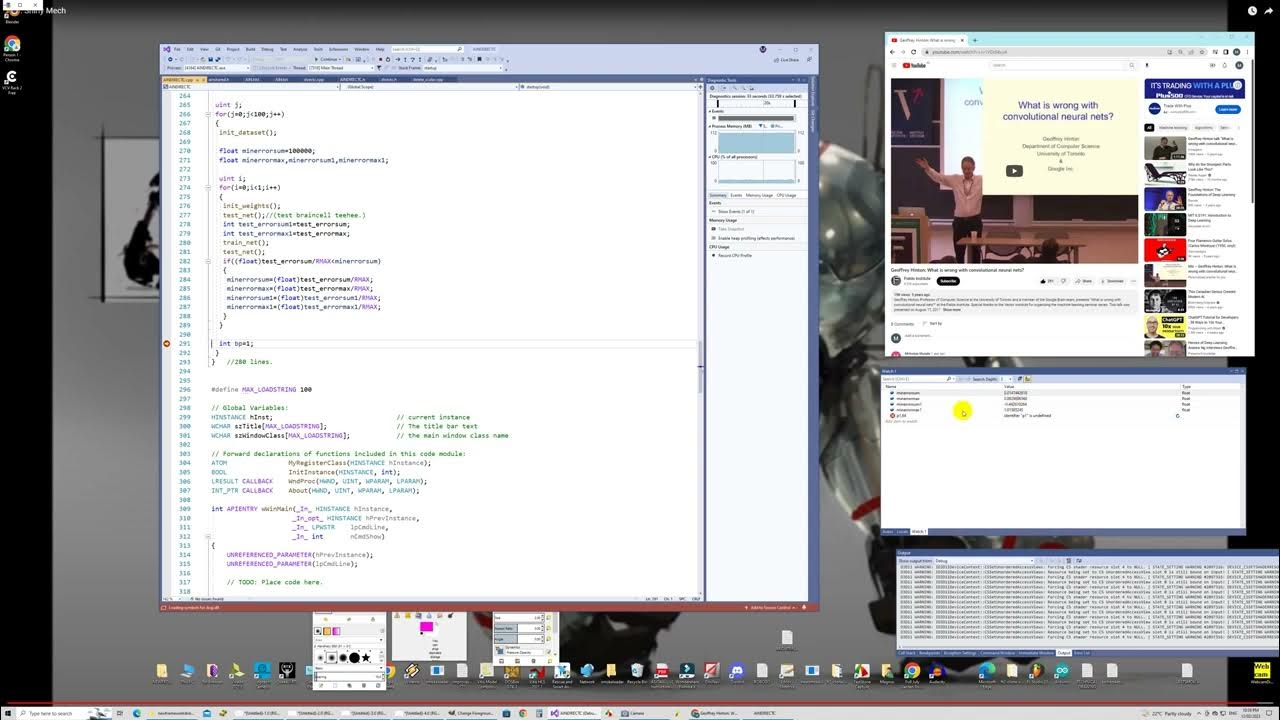The height and width of the screenshot is (720, 1280).
Task: Open the startup(void) member dropdown
Action: pyautogui.click(x=609, y=87)
